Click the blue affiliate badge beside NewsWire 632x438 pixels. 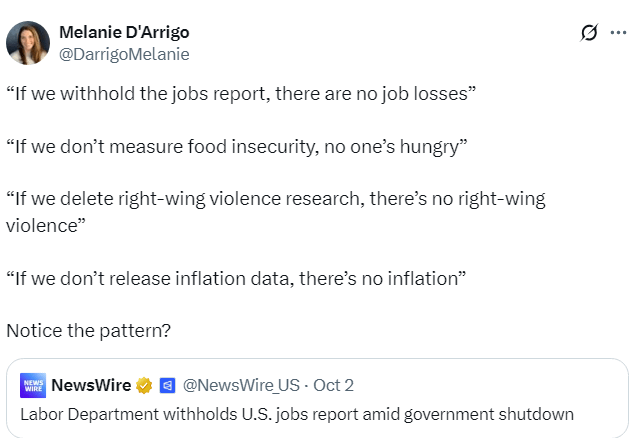point(167,385)
